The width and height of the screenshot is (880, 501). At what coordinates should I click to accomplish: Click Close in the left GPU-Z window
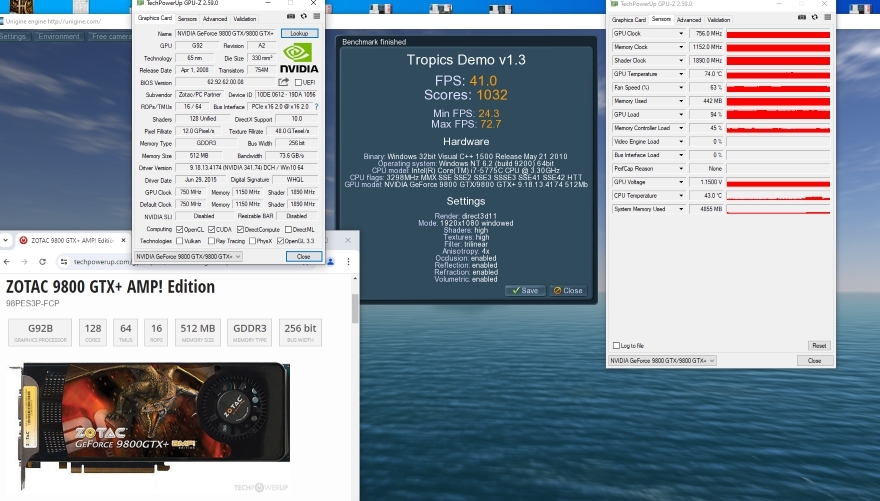[x=304, y=256]
